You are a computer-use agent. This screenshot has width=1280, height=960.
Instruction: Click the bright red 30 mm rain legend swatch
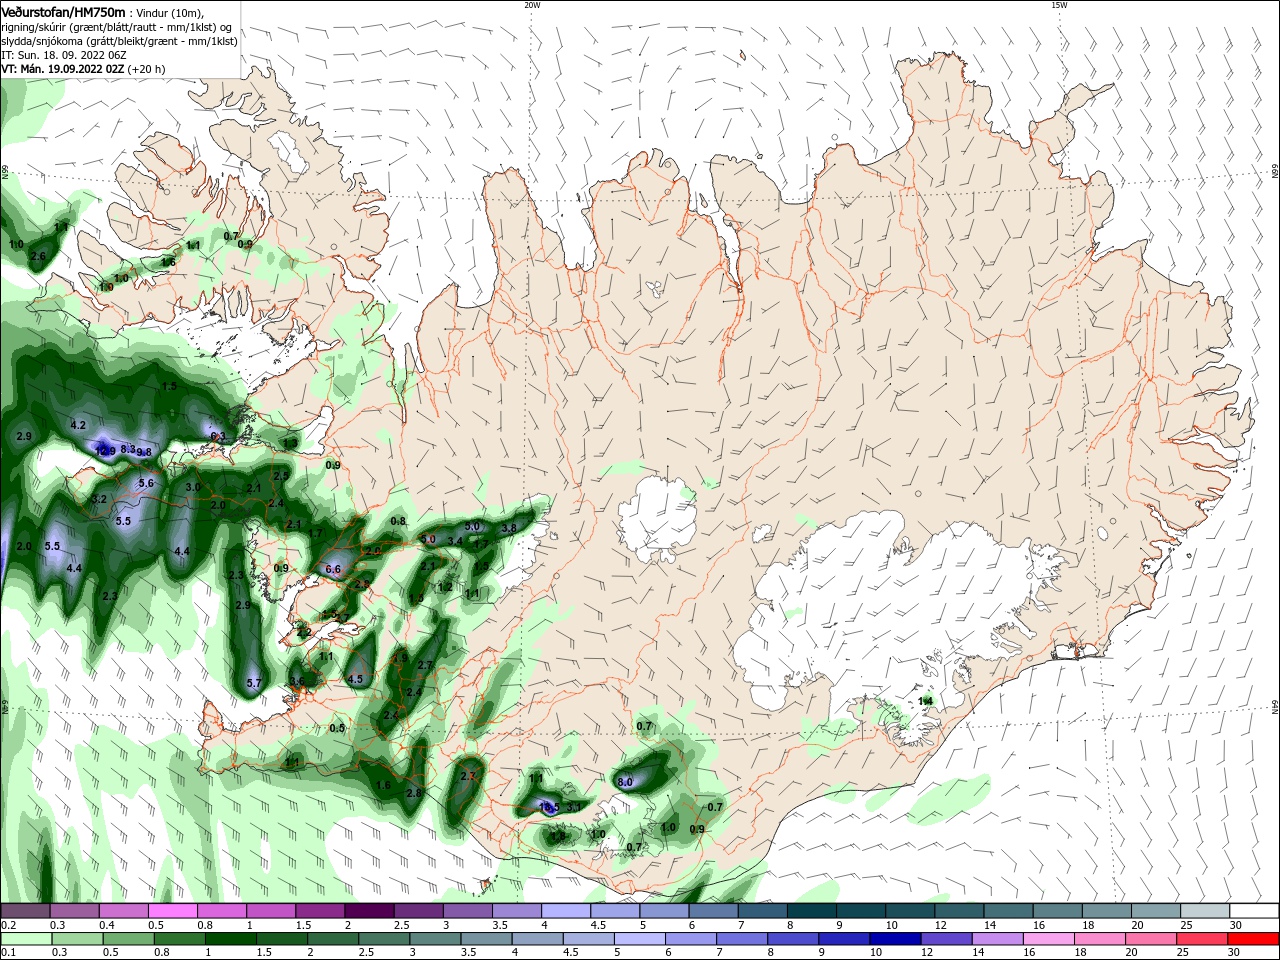(1253, 939)
